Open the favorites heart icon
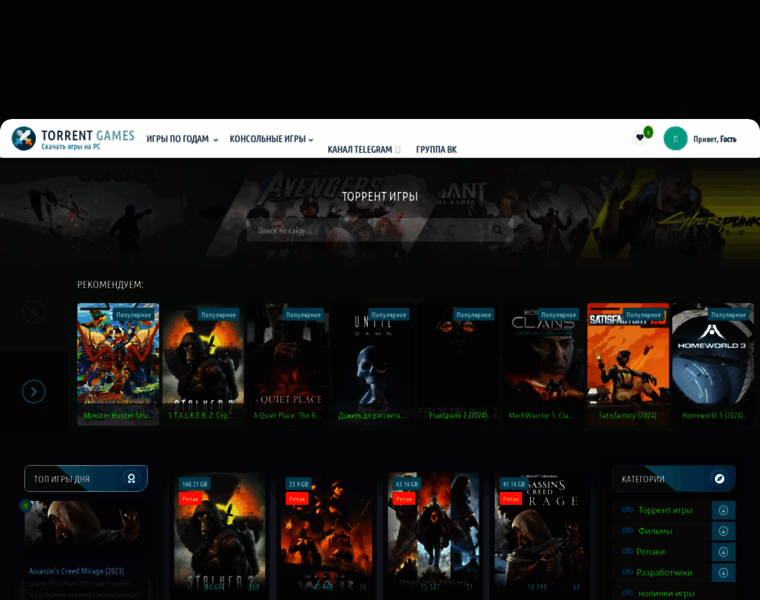This screenshot has height=600, width=760. point(640,138)
